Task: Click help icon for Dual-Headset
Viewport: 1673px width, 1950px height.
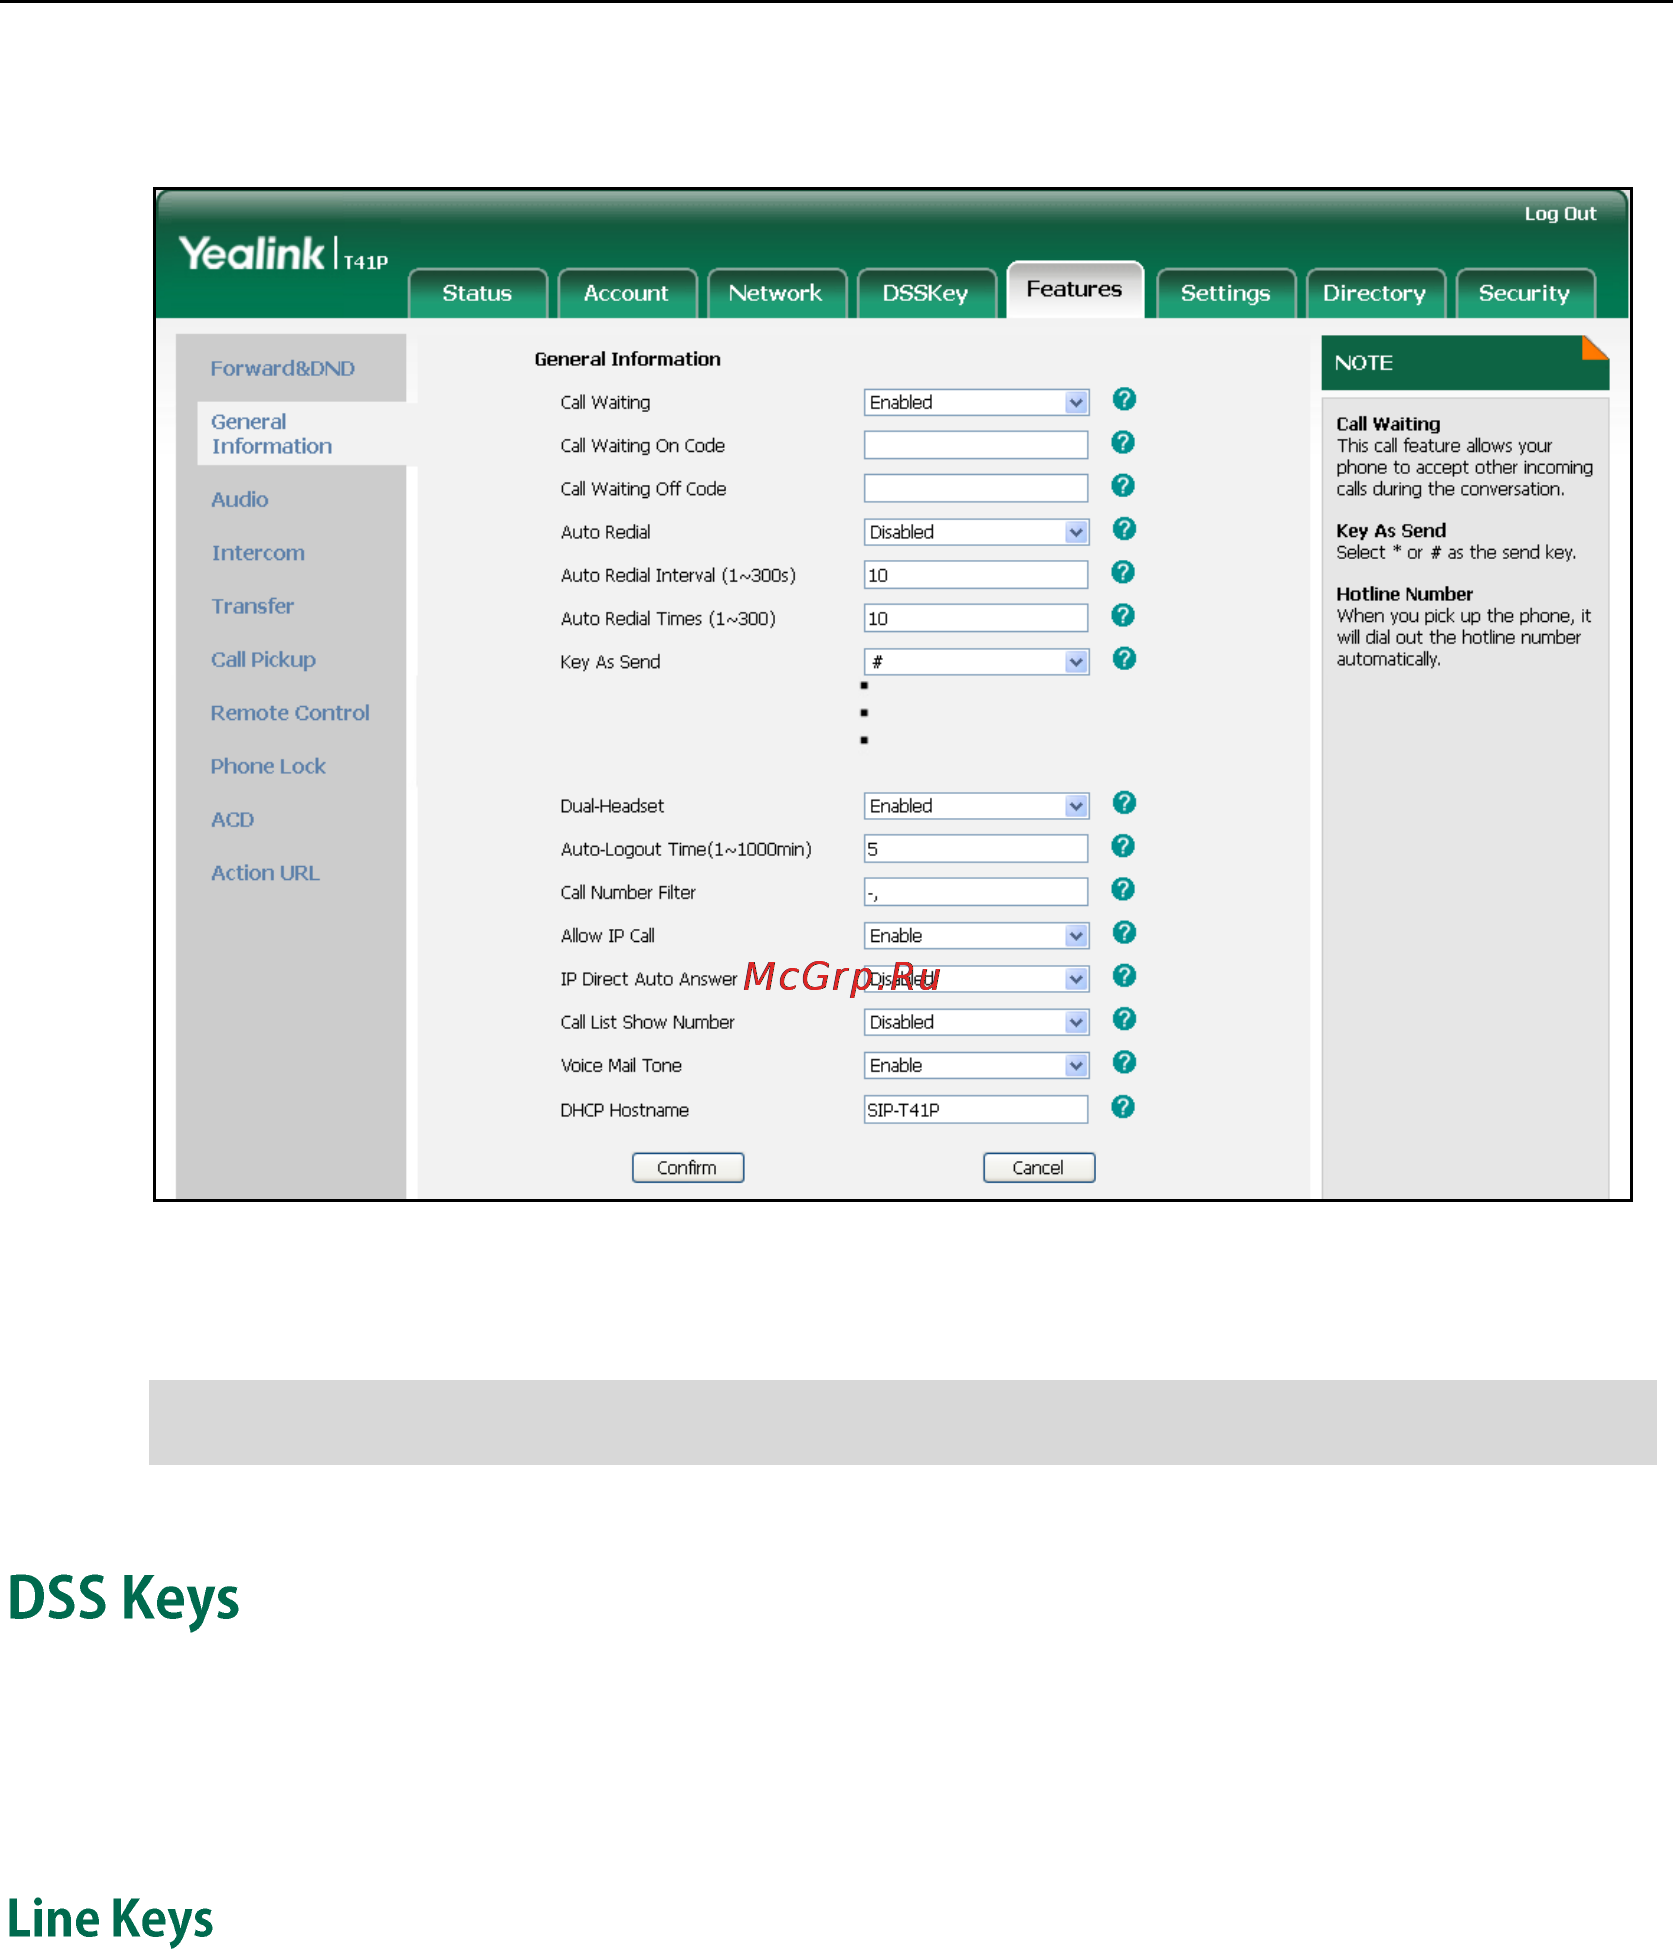Action: coord(1124,803)
